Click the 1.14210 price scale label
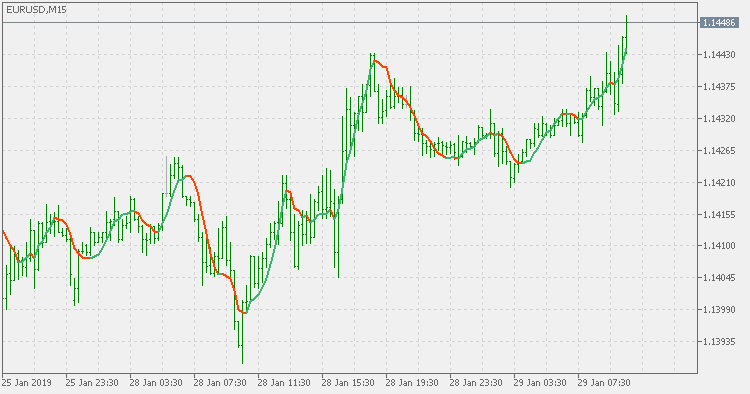750x394 pixels. tap(719, 182)
